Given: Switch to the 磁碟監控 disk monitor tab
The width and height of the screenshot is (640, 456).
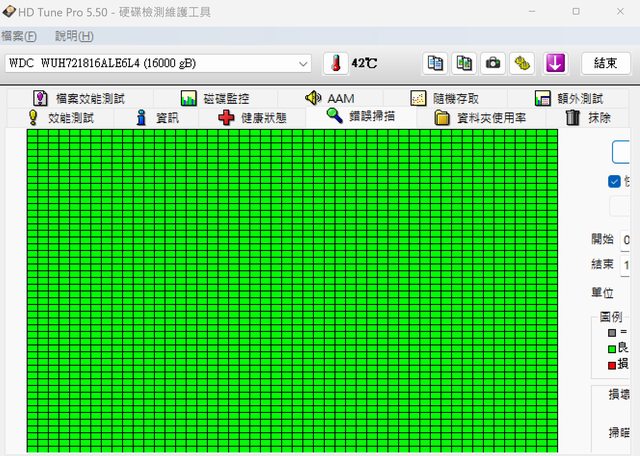Looking at the screenshot, I should (215, 98).
